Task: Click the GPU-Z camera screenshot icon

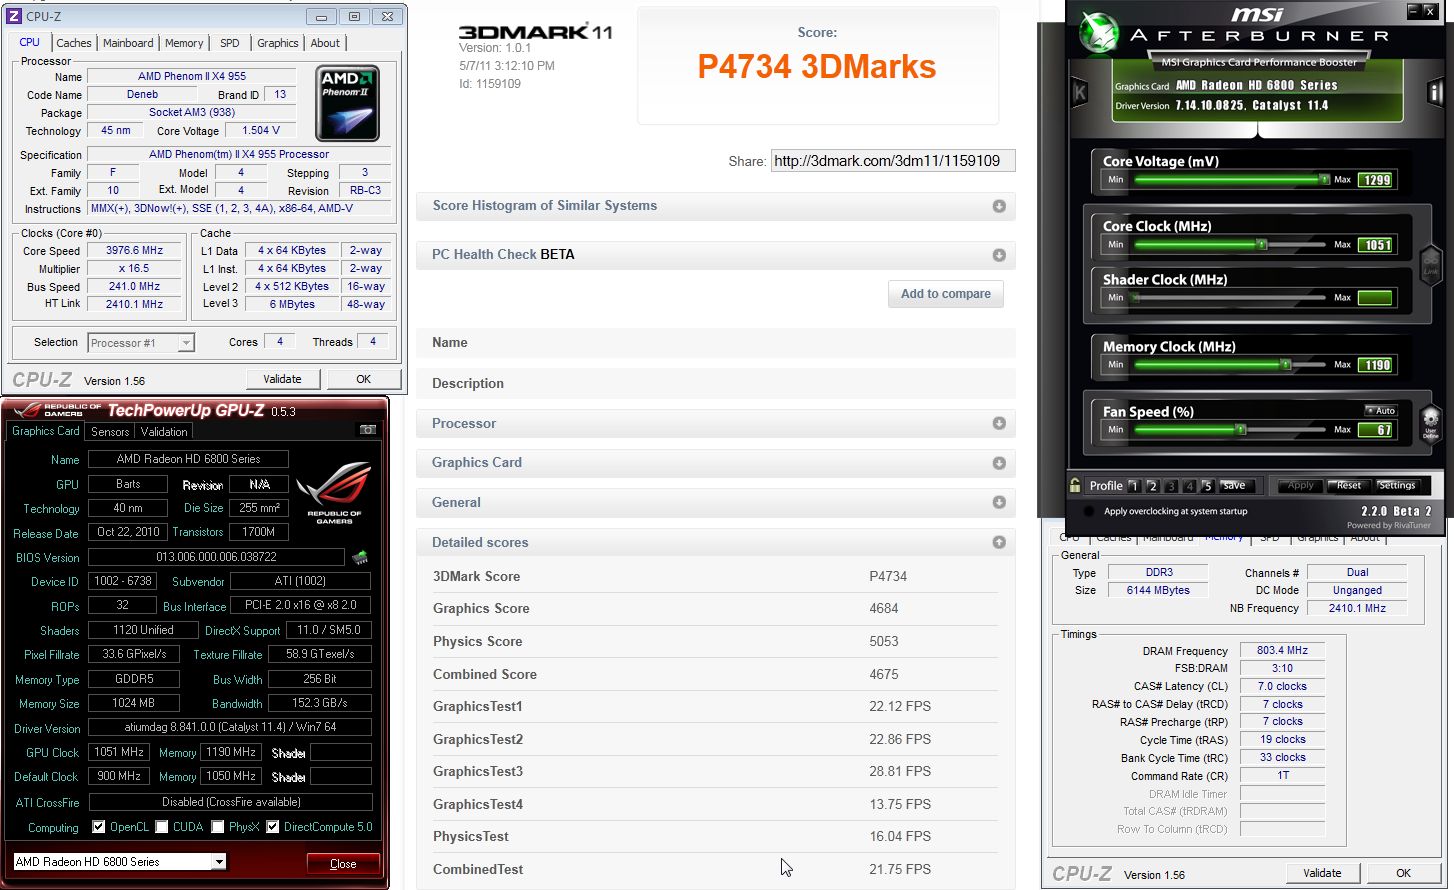Action: pyautogui.click(x=368, y=430)
